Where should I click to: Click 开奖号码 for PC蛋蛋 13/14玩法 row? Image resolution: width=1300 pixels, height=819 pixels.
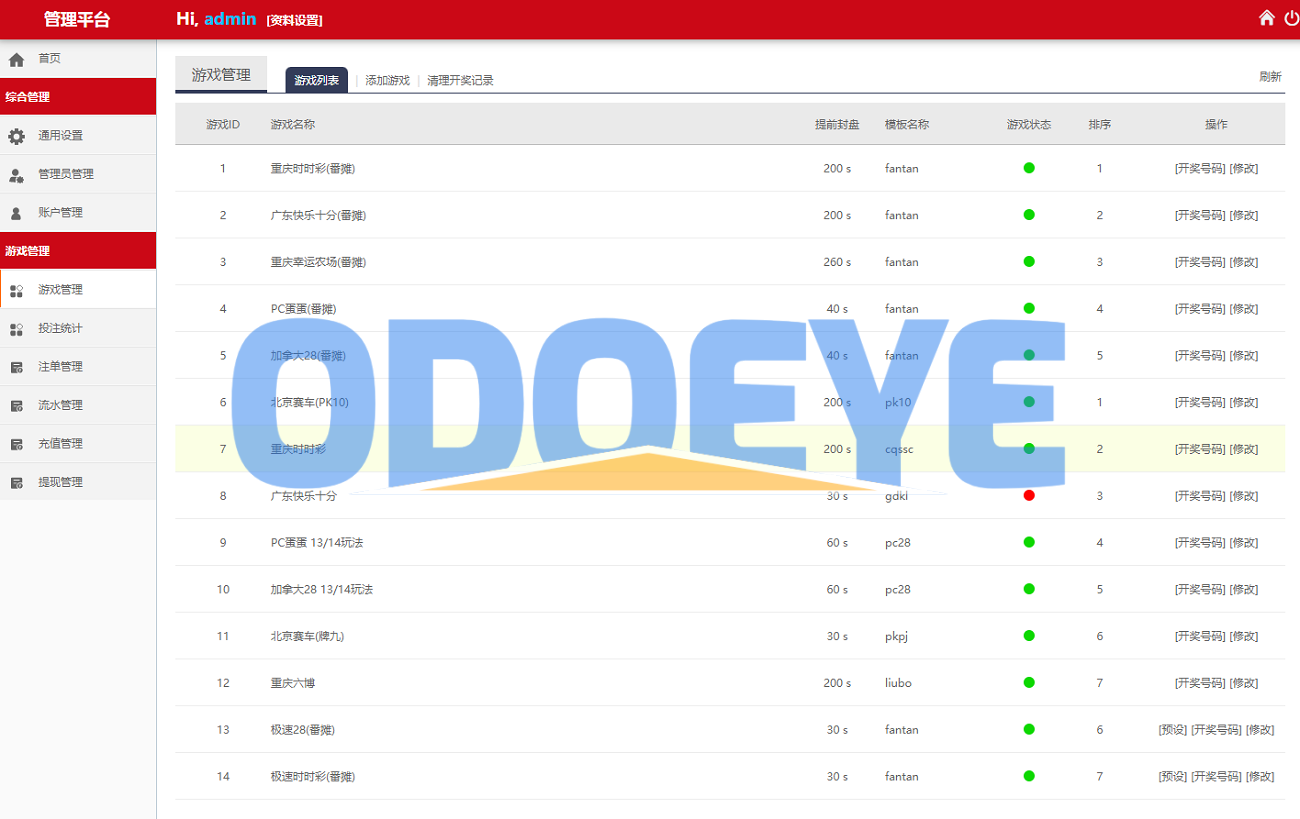tap(1200, 542)
